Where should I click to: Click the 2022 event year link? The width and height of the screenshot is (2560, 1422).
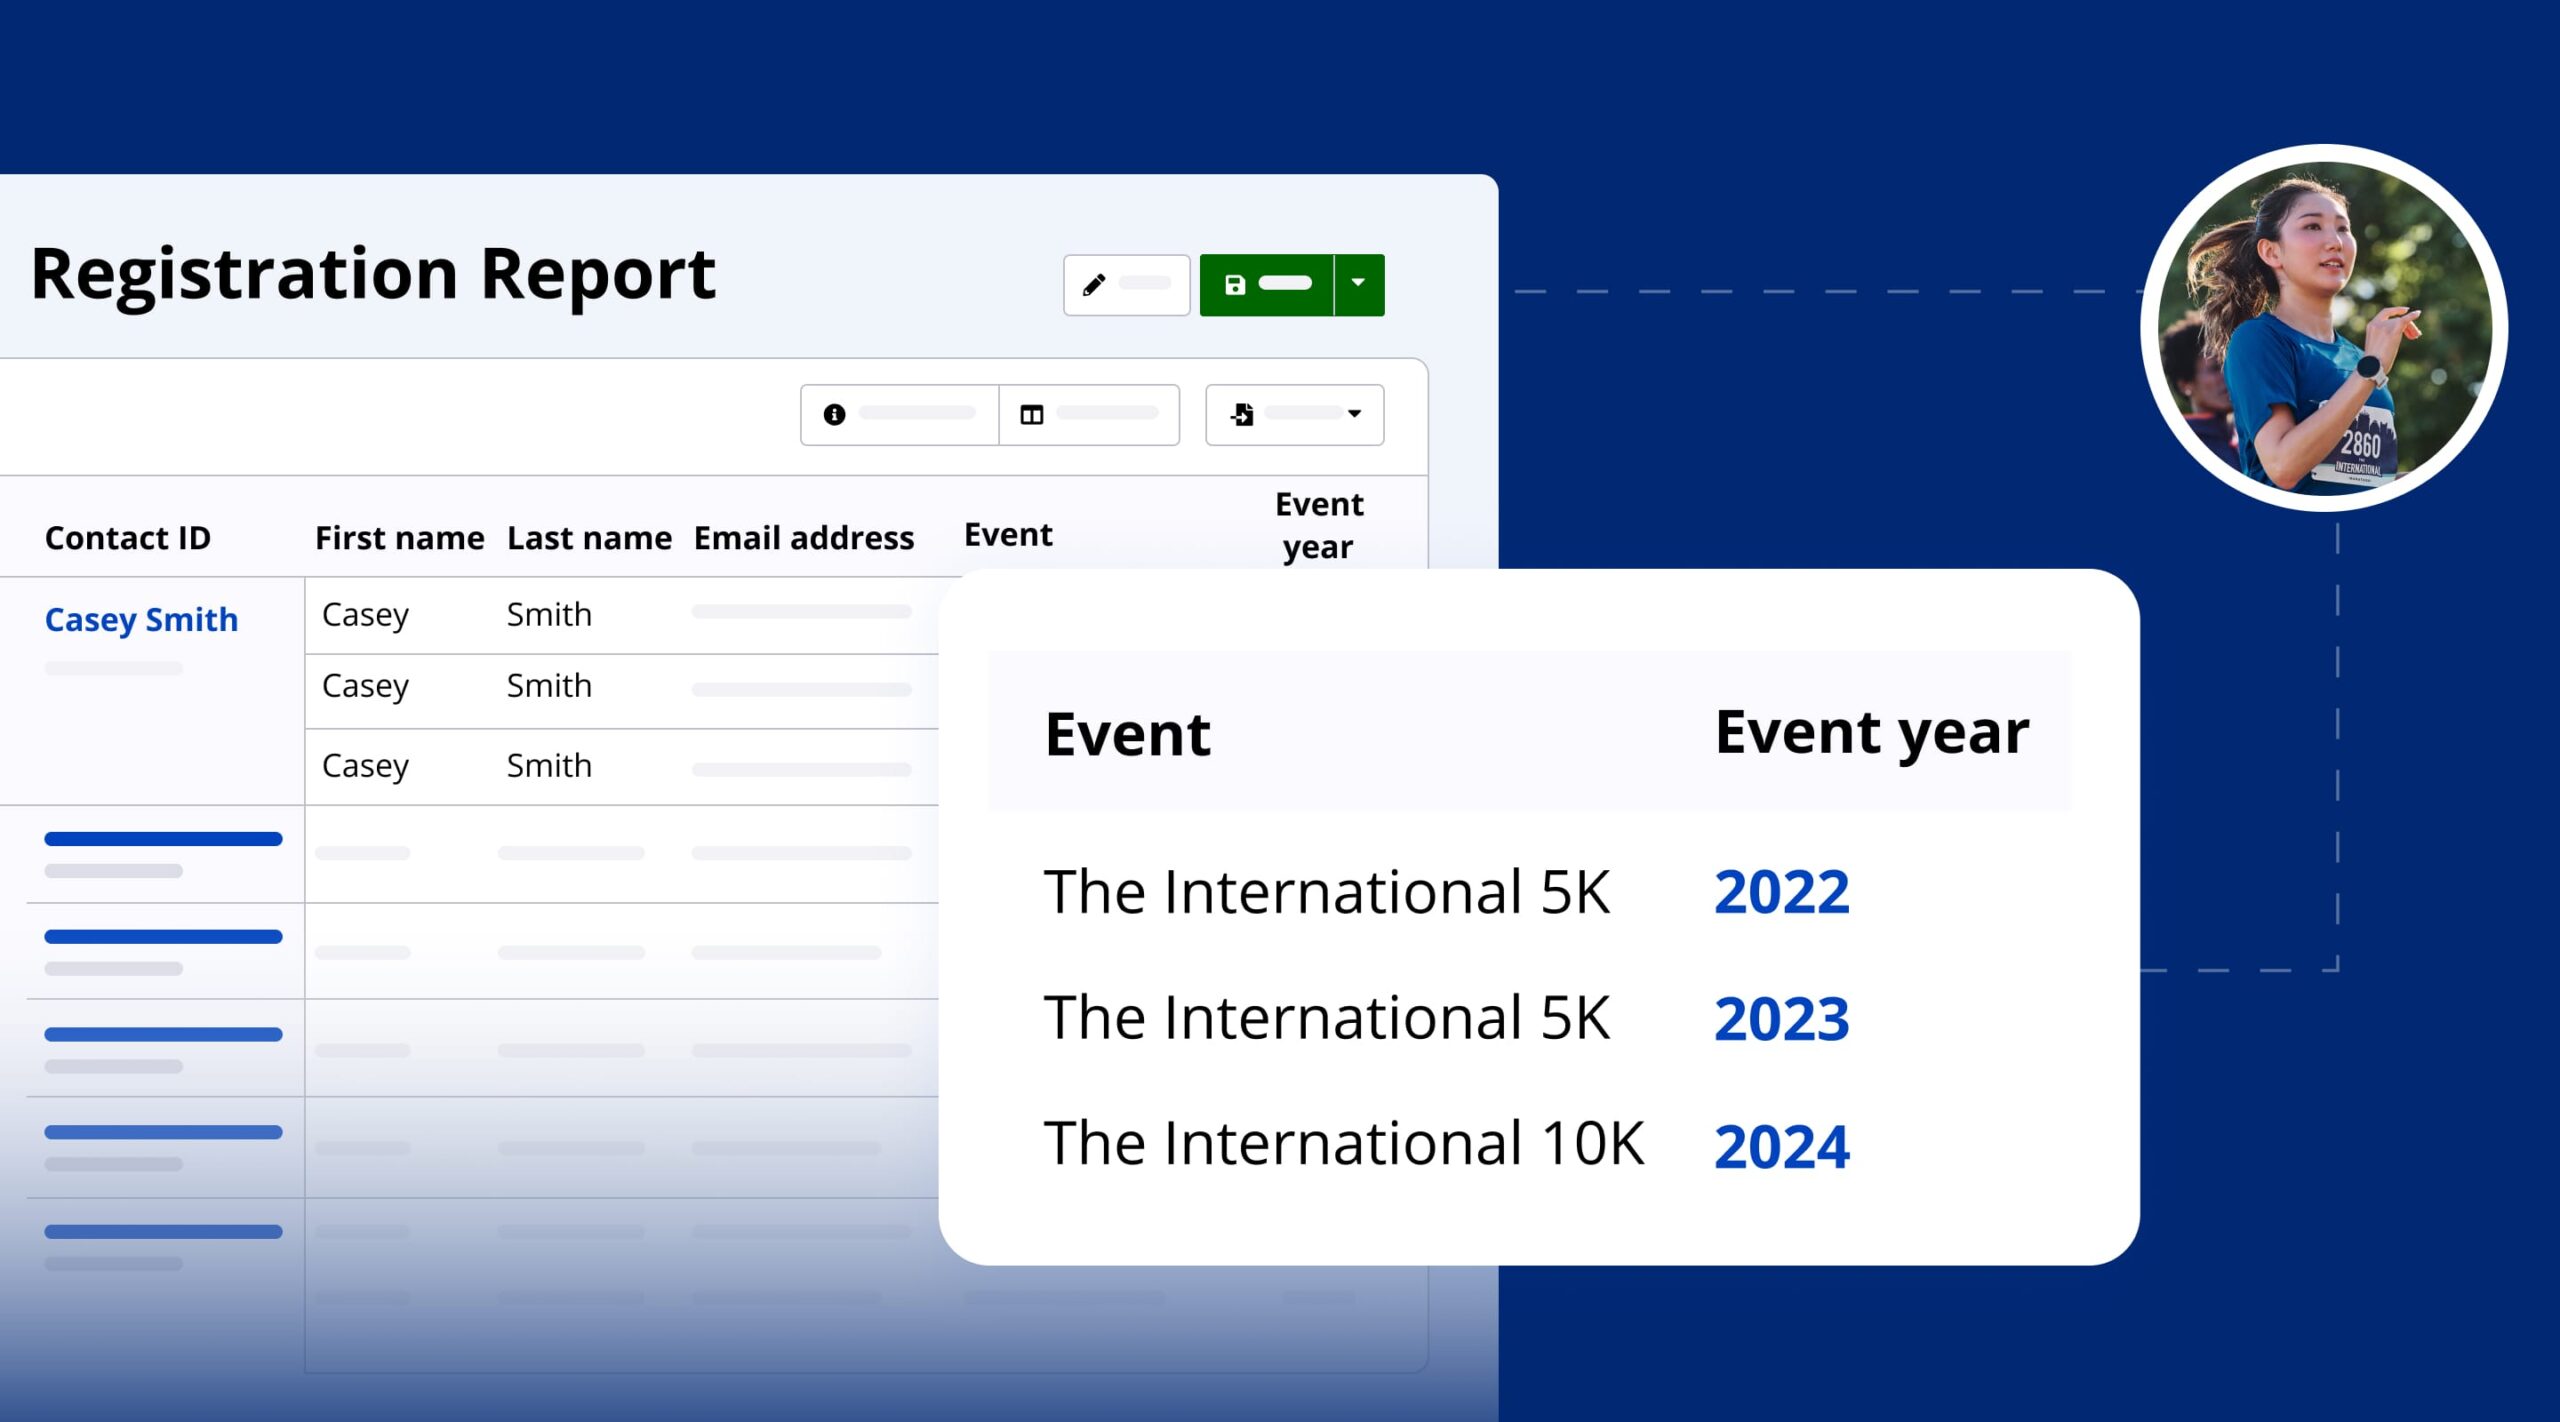[1781, 891]
